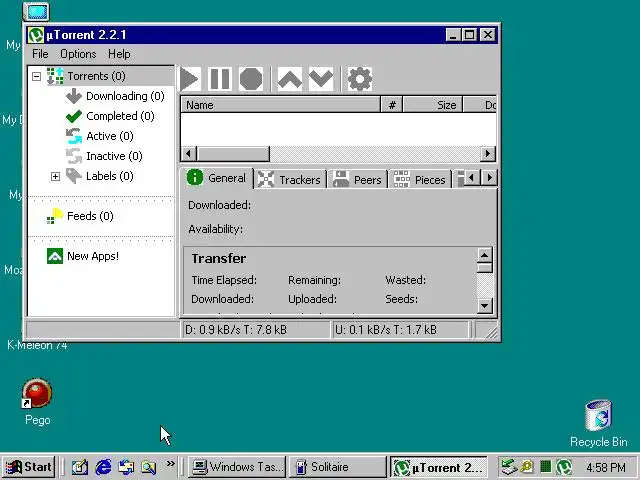Click torrent list scroll left arrow
Image resolution: width=640 pixels, height=480 pixels.
(x=189, y=154)
